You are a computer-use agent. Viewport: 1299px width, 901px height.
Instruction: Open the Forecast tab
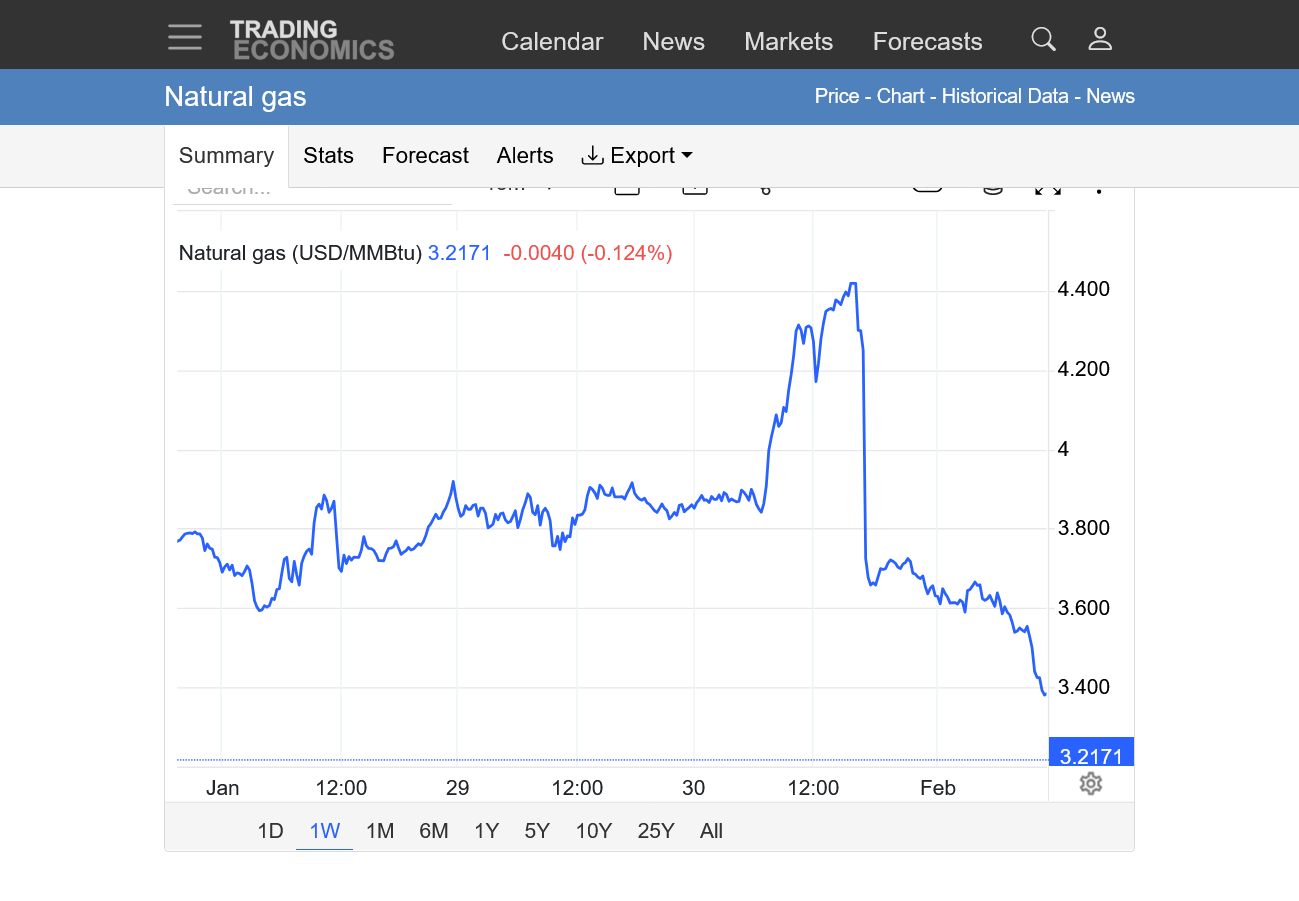click(425, 156)
